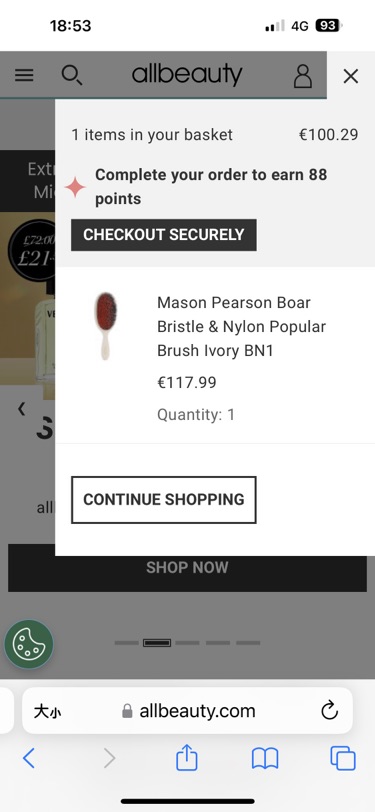Tap the search magnifier icon

(71, 75)
